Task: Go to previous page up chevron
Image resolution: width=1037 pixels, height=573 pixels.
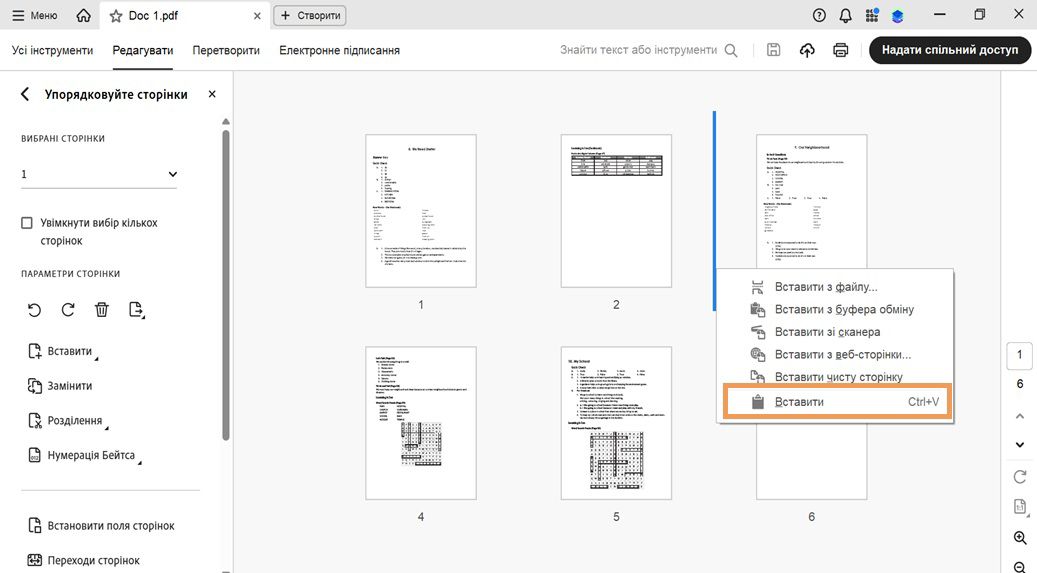Action: tap(1020, 416)
